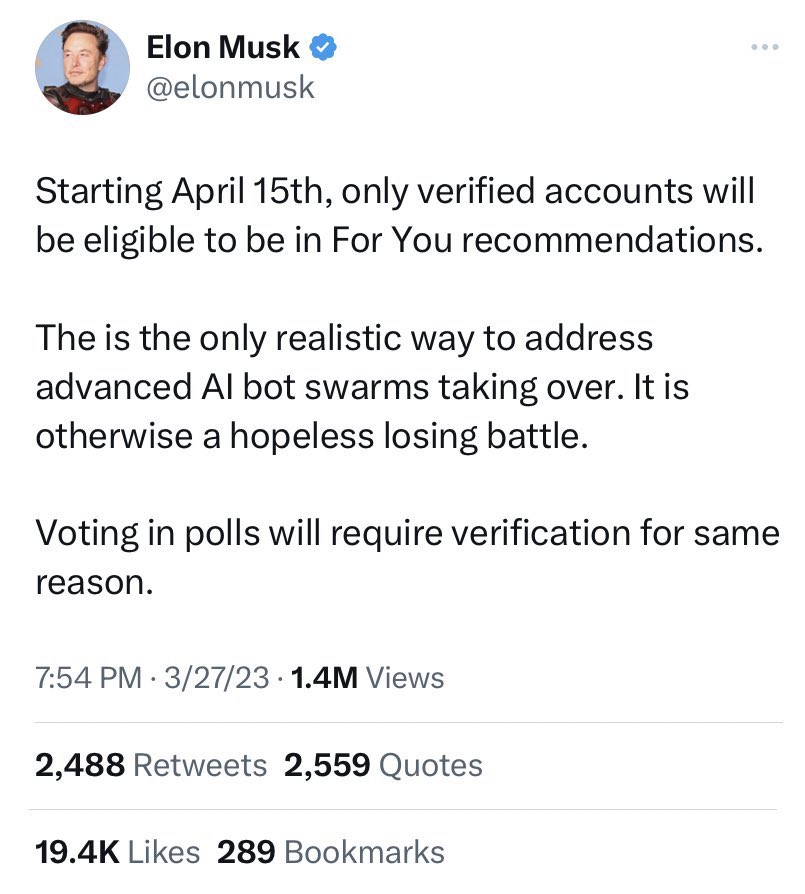
Task: Click the 1.4M Views counter
Action: 367,678
